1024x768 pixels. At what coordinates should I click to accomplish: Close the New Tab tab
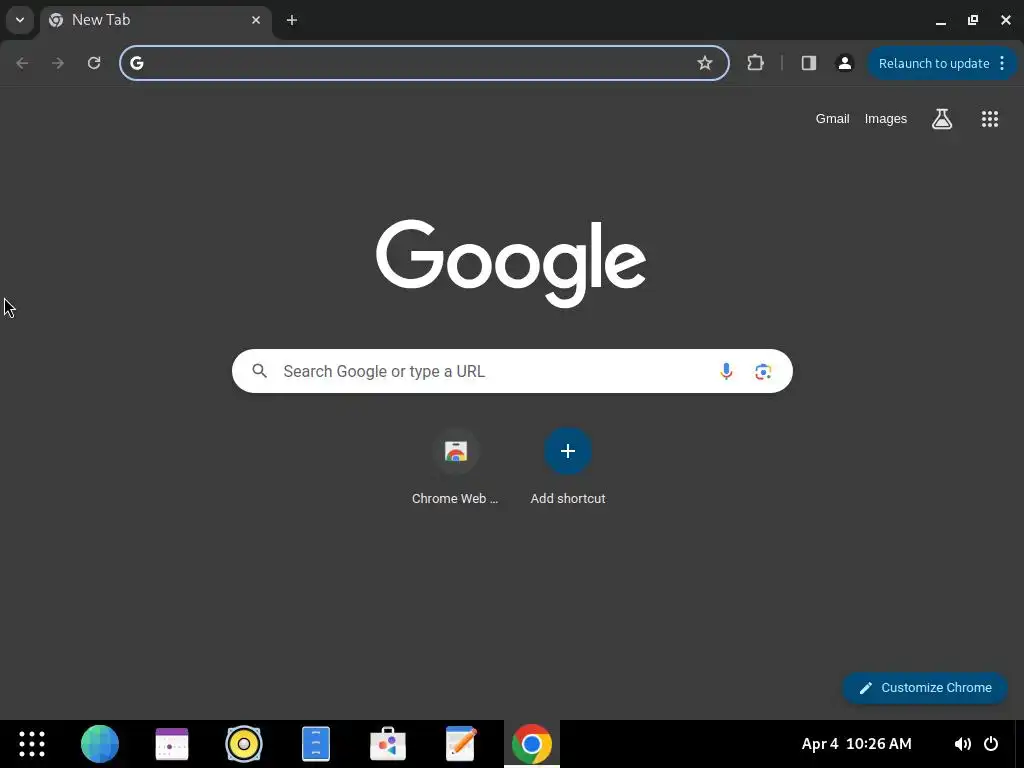click(256, 20)
